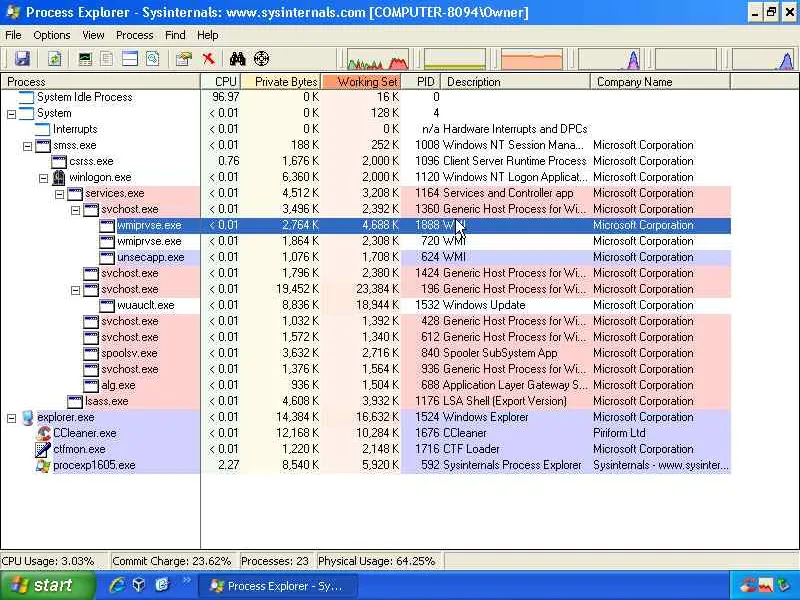Image resolution: width=800 pixels, height=600 pixels.
Task: Click the rightmost mini graph in the toolbar
Action: click(763, 59)
